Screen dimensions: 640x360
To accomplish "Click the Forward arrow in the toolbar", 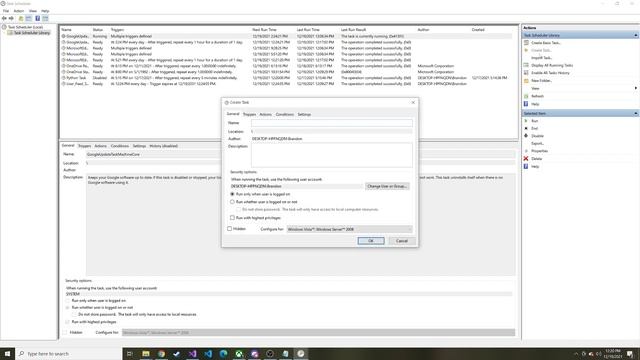I will pos(11,18).
